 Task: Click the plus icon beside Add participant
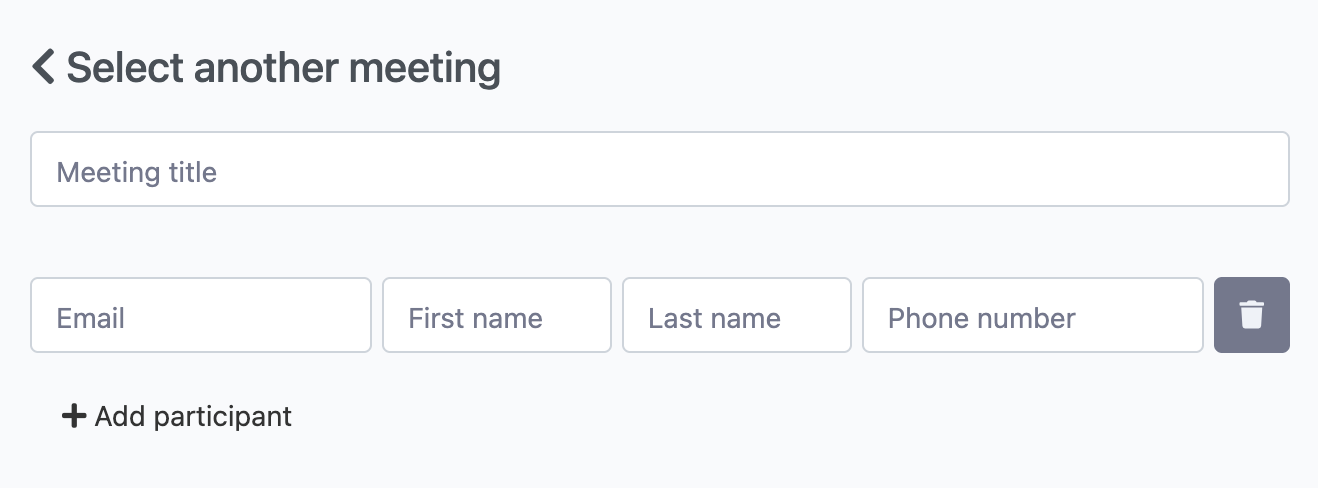coord(74,416)
